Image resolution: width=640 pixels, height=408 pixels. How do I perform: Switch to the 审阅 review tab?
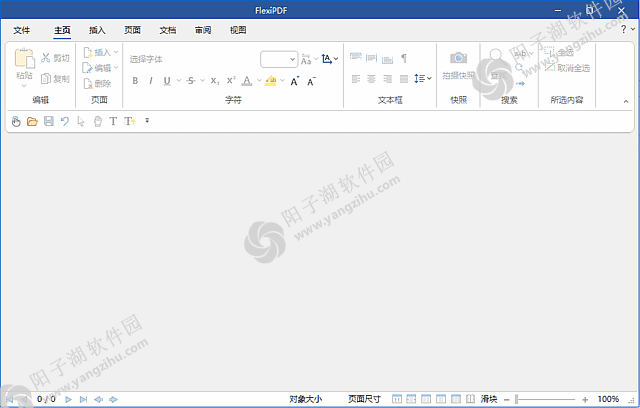coord(203,30)
